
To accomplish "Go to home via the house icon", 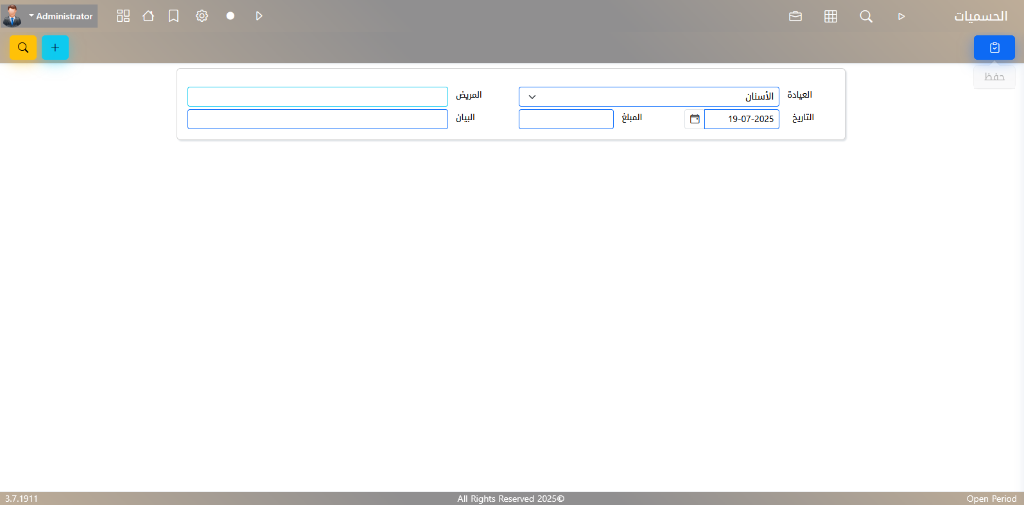I will coord(148,16).
